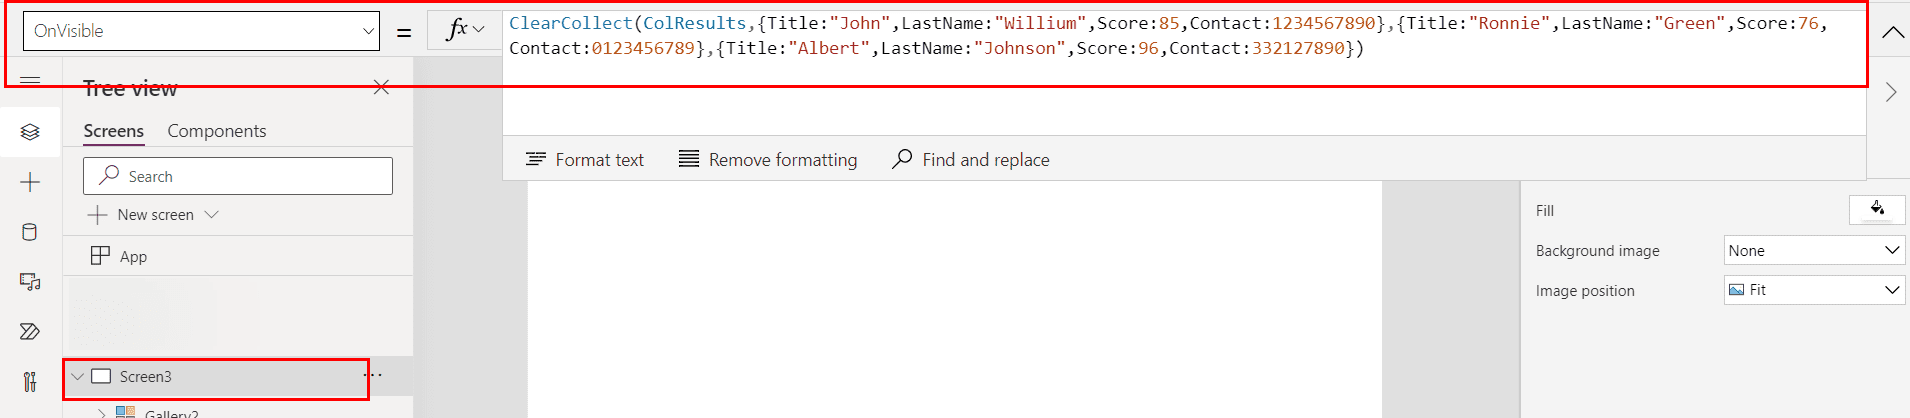Open the Advanced tools icon in left rail
Viewport: 1910px width, 418px height.
30,382
